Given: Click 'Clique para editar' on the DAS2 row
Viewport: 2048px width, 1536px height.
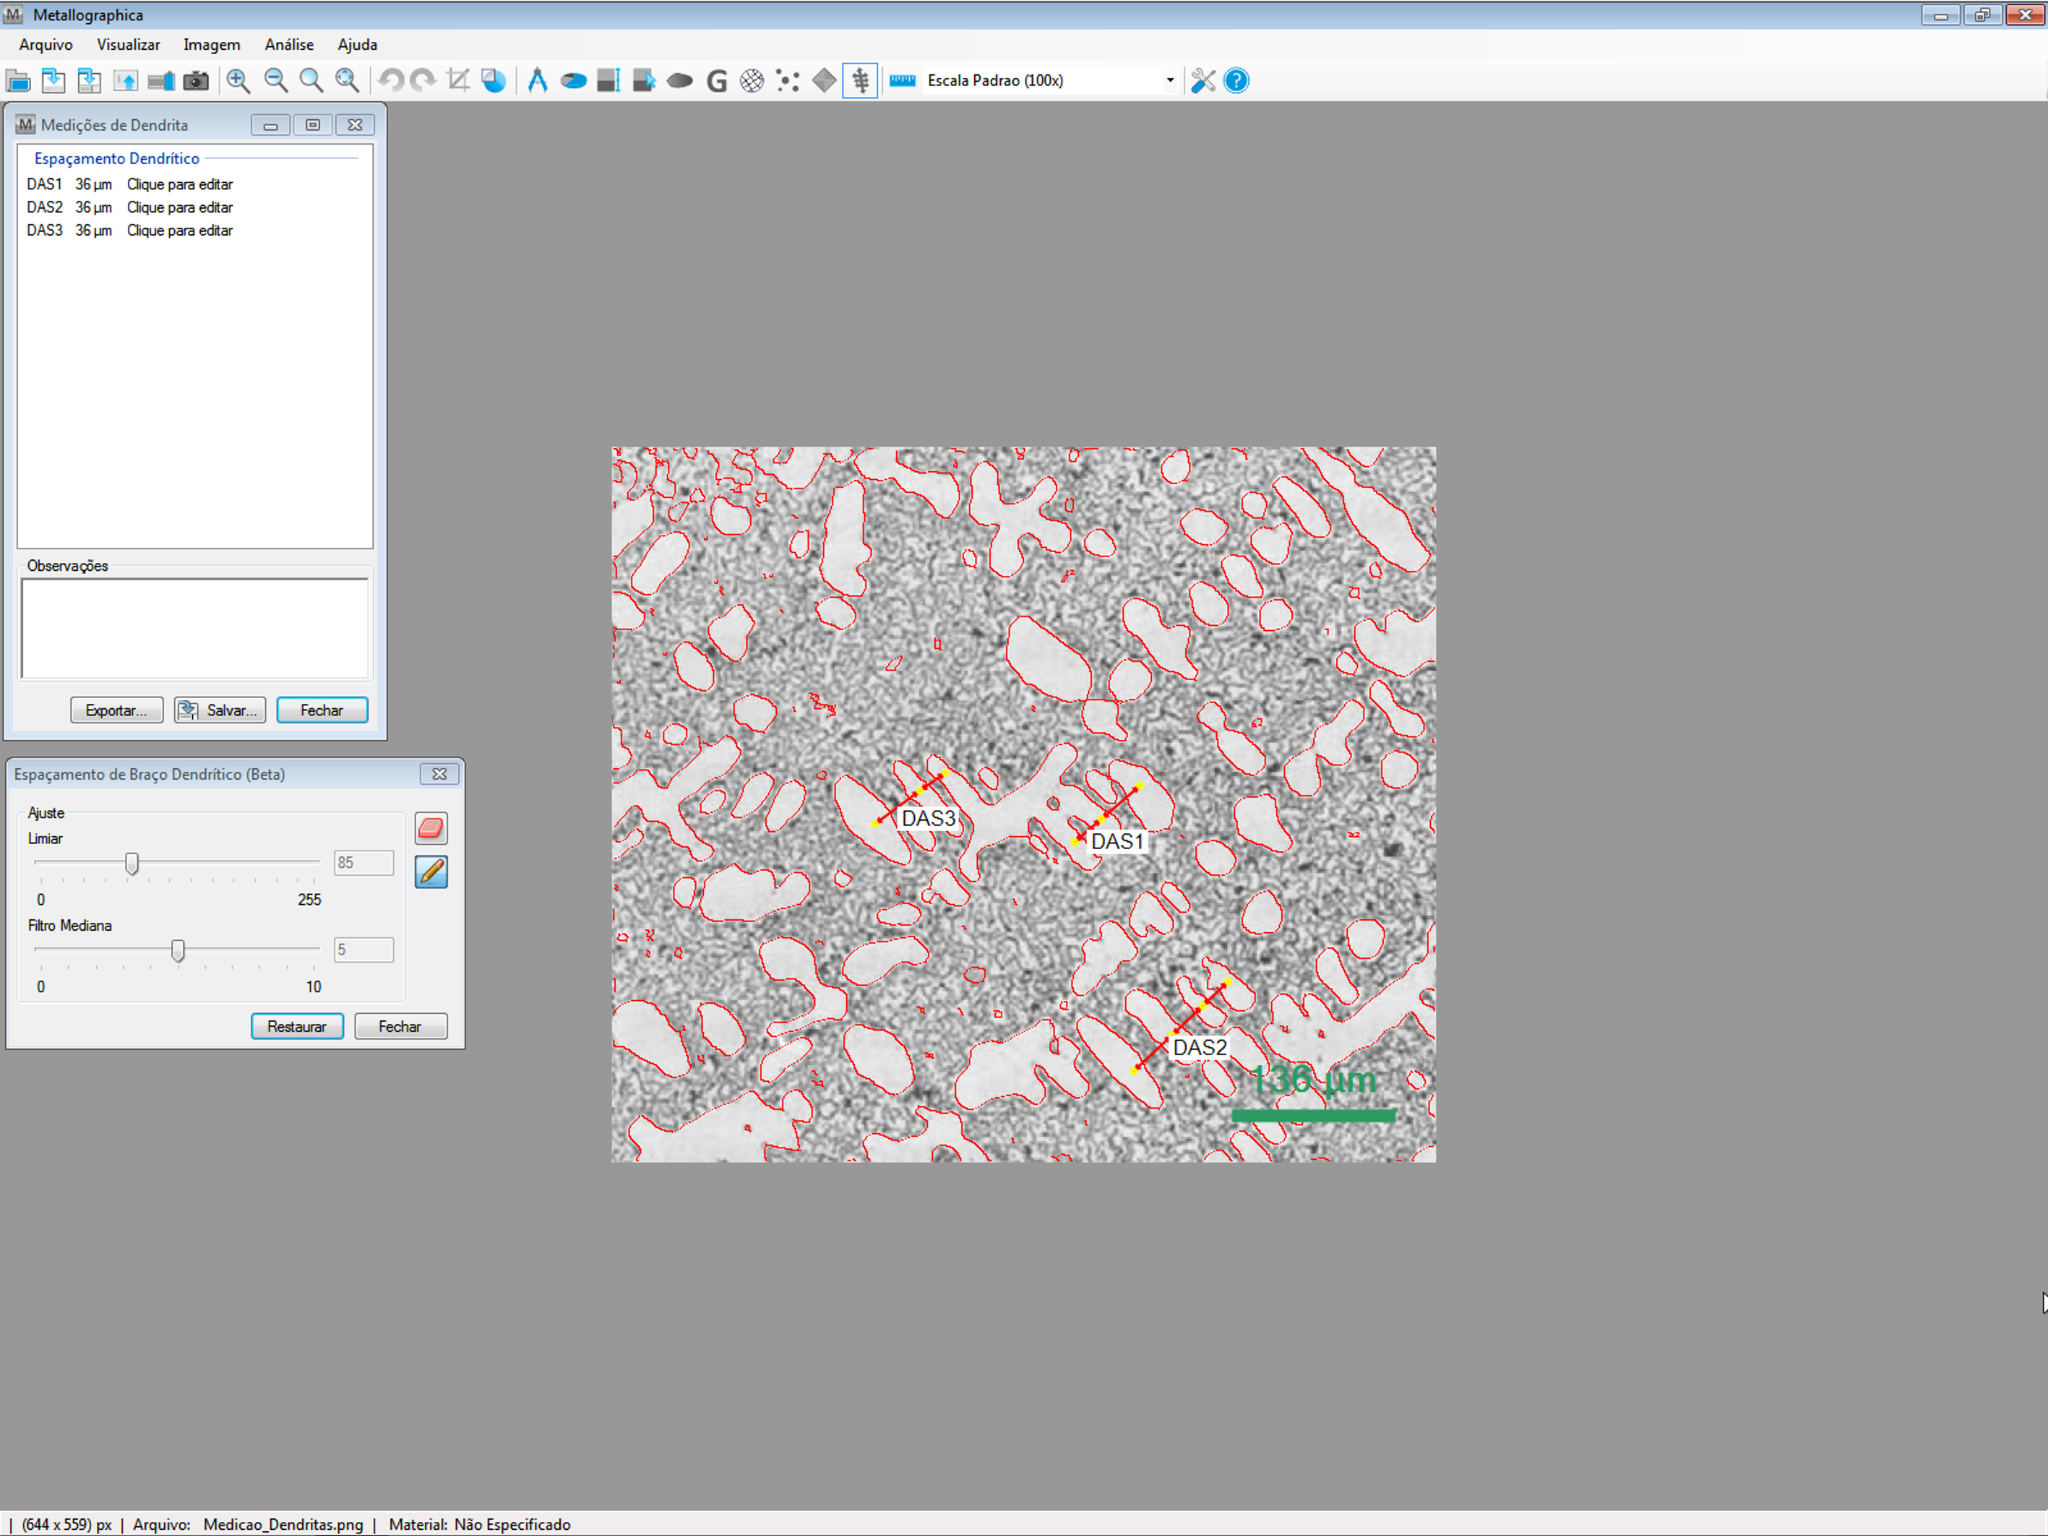Looking at the screenshot, I should (x=180, y=207).
